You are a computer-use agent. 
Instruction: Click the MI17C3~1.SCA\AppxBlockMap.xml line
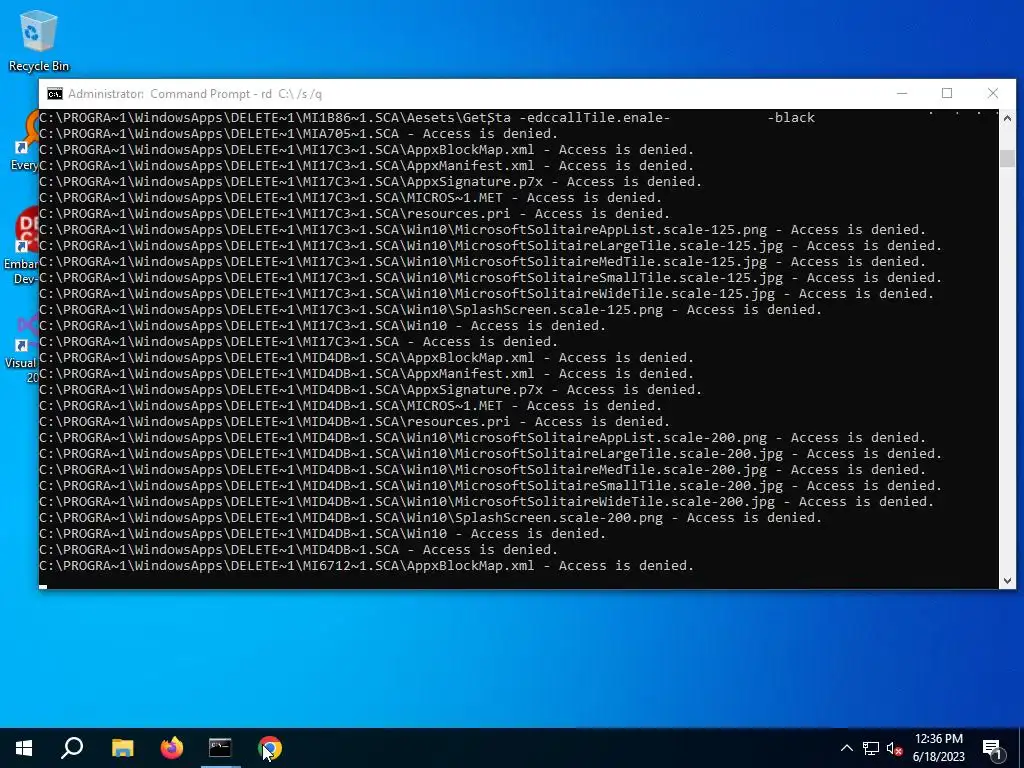coord(366,150)
